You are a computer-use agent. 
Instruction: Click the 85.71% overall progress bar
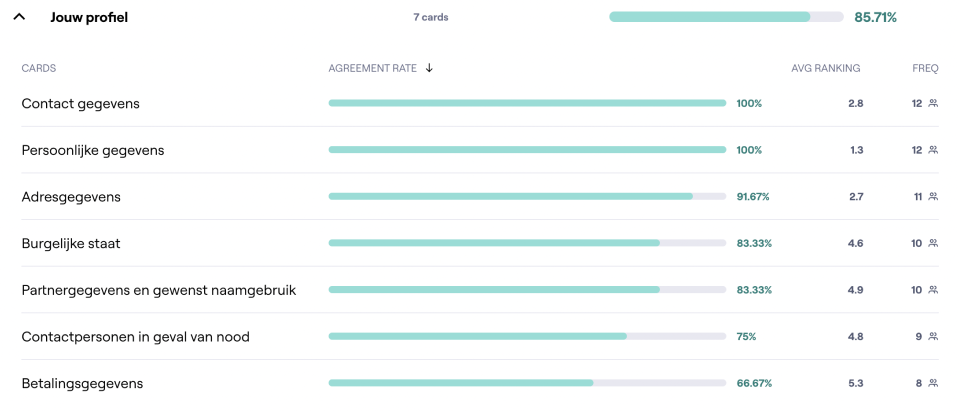tap(726, 17)
